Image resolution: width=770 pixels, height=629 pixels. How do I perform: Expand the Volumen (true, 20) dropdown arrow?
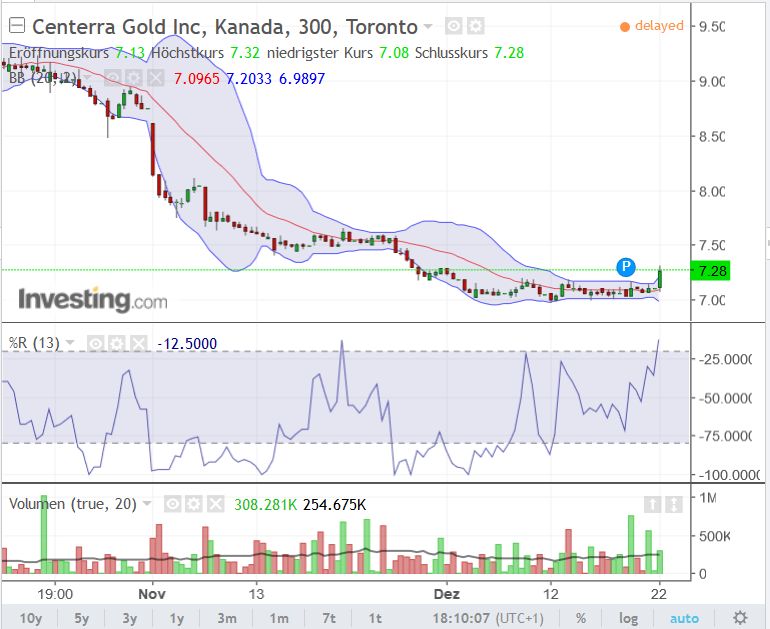click(148, 504)
